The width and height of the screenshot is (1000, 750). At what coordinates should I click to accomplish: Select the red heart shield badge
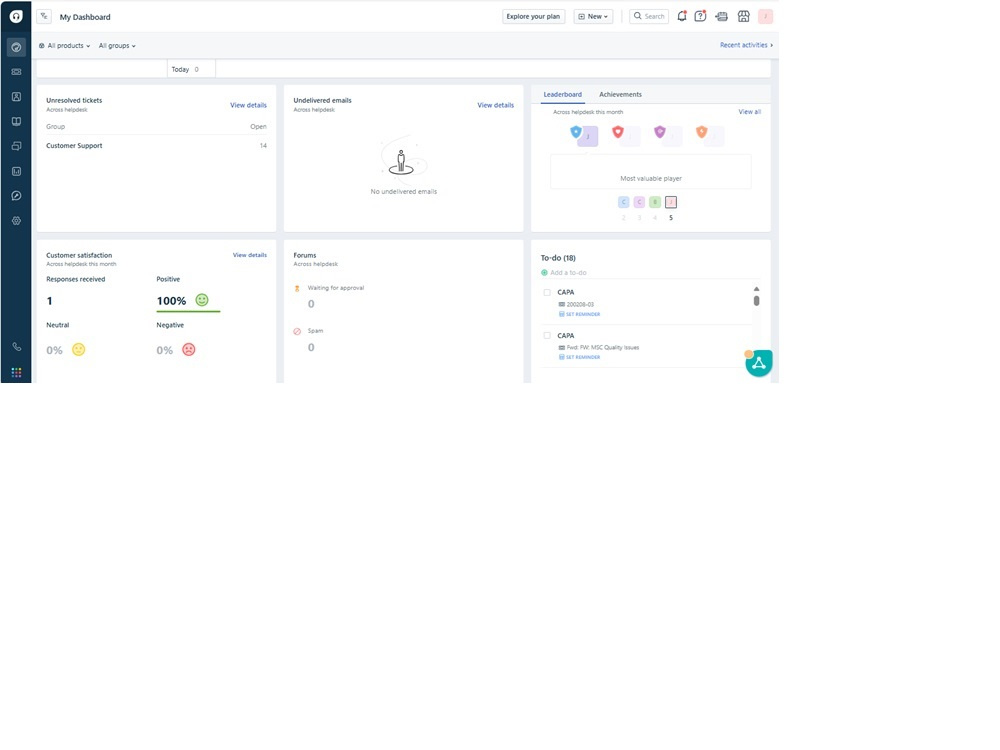pos(618,132)
